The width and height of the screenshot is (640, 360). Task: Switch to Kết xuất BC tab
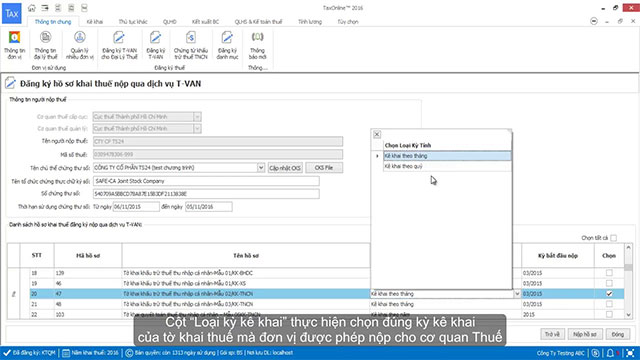click(205, 22)
